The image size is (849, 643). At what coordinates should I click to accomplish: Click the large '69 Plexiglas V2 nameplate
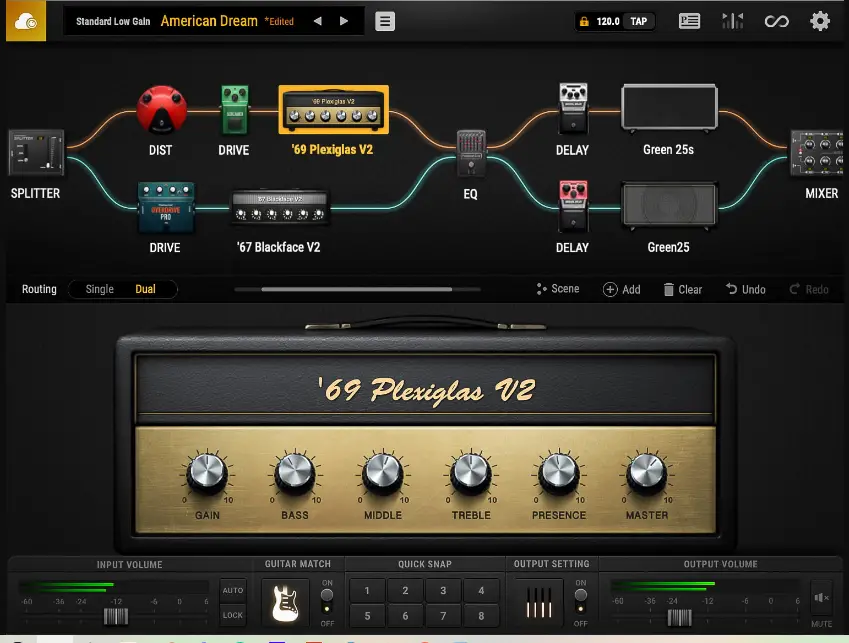pyautogui.click(x=426, y=389)
